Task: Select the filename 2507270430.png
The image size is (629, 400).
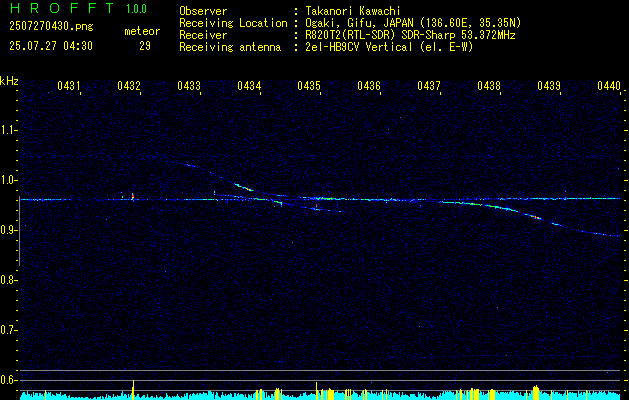Action: click(x=51, y=27)
